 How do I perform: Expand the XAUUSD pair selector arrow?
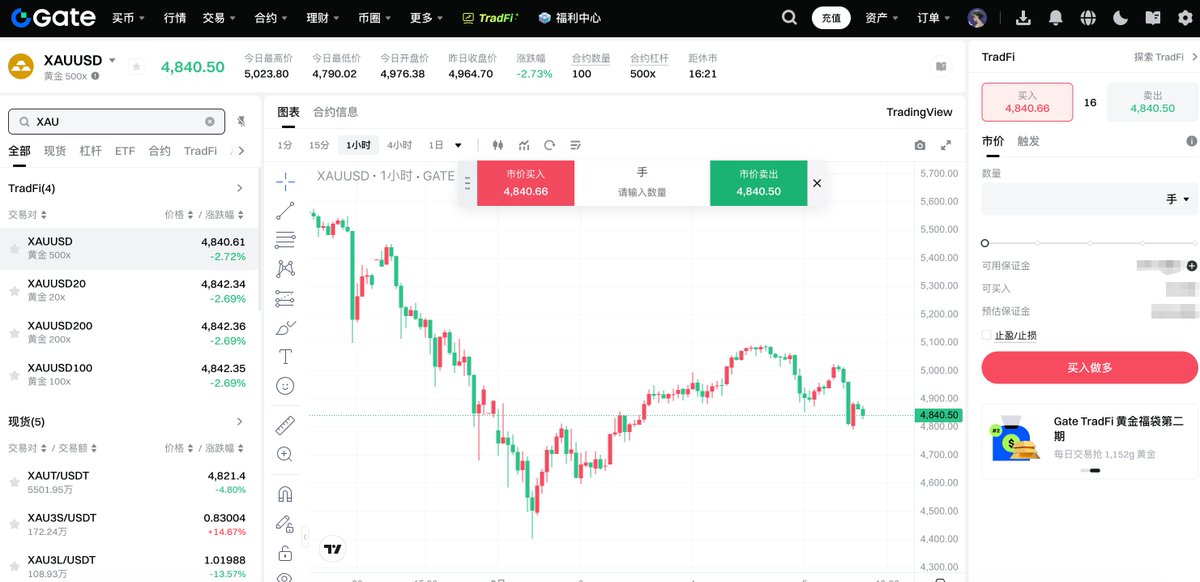[112, 60]
